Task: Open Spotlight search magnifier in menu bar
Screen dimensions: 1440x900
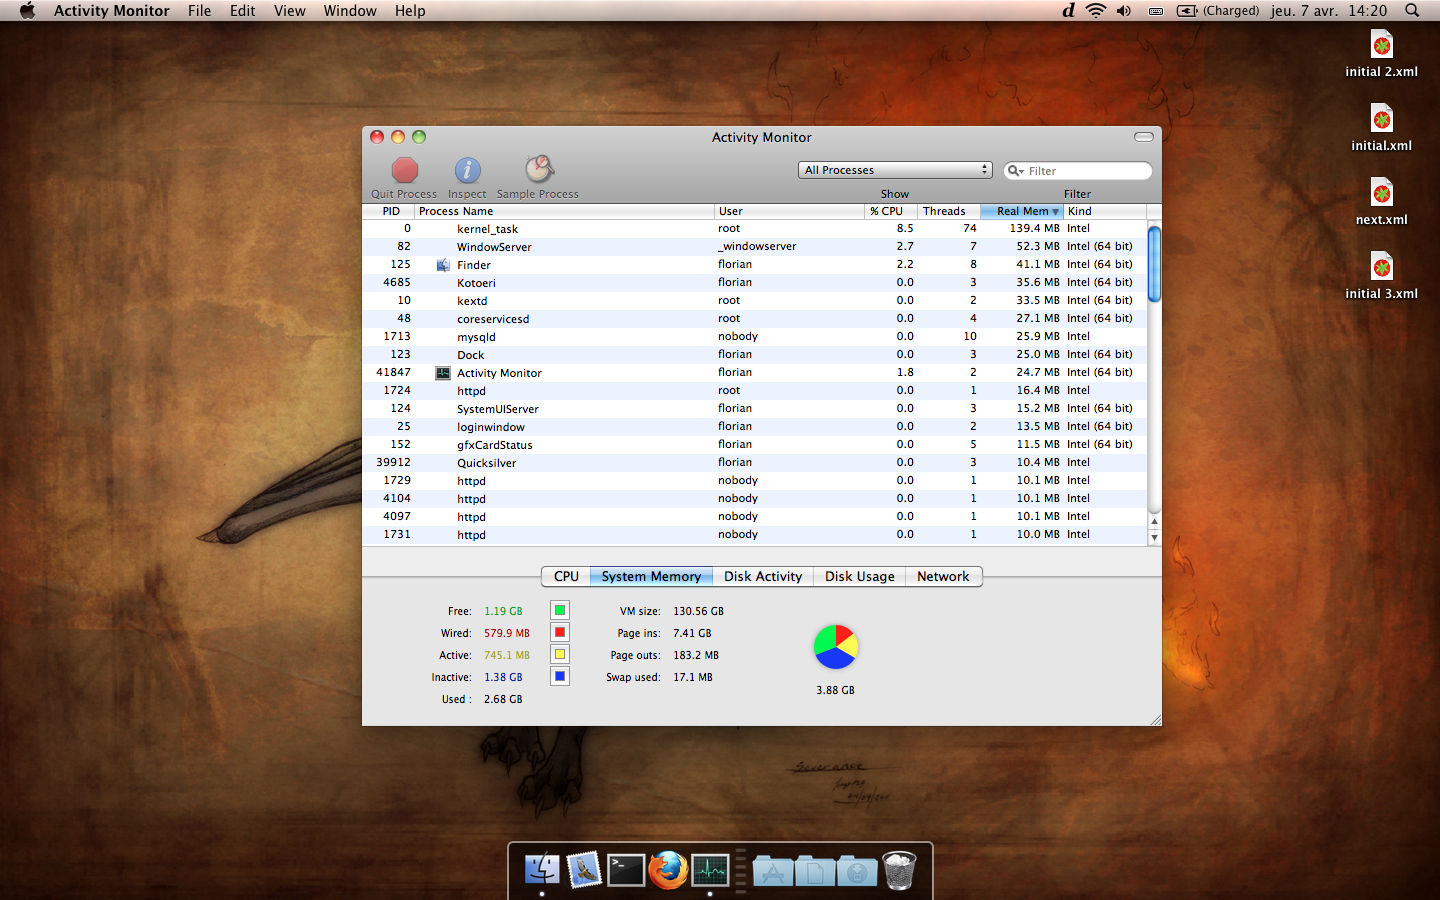Action: point(1412,11)
